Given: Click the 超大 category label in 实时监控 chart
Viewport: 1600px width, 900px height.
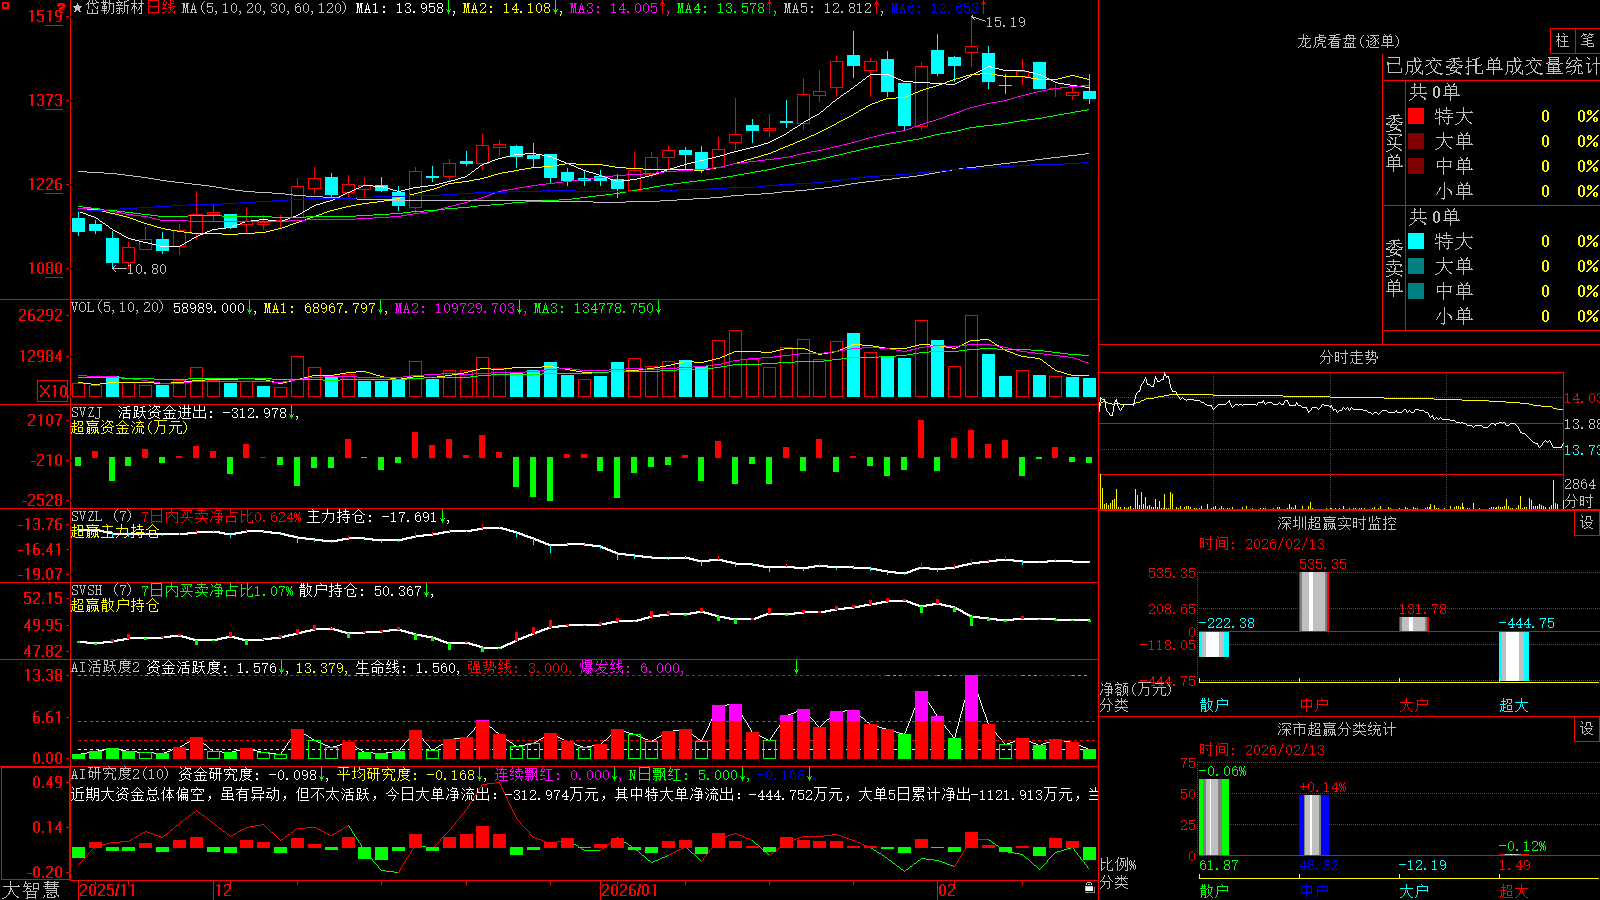Looking at the screenshot, I should pos(1514,705).
